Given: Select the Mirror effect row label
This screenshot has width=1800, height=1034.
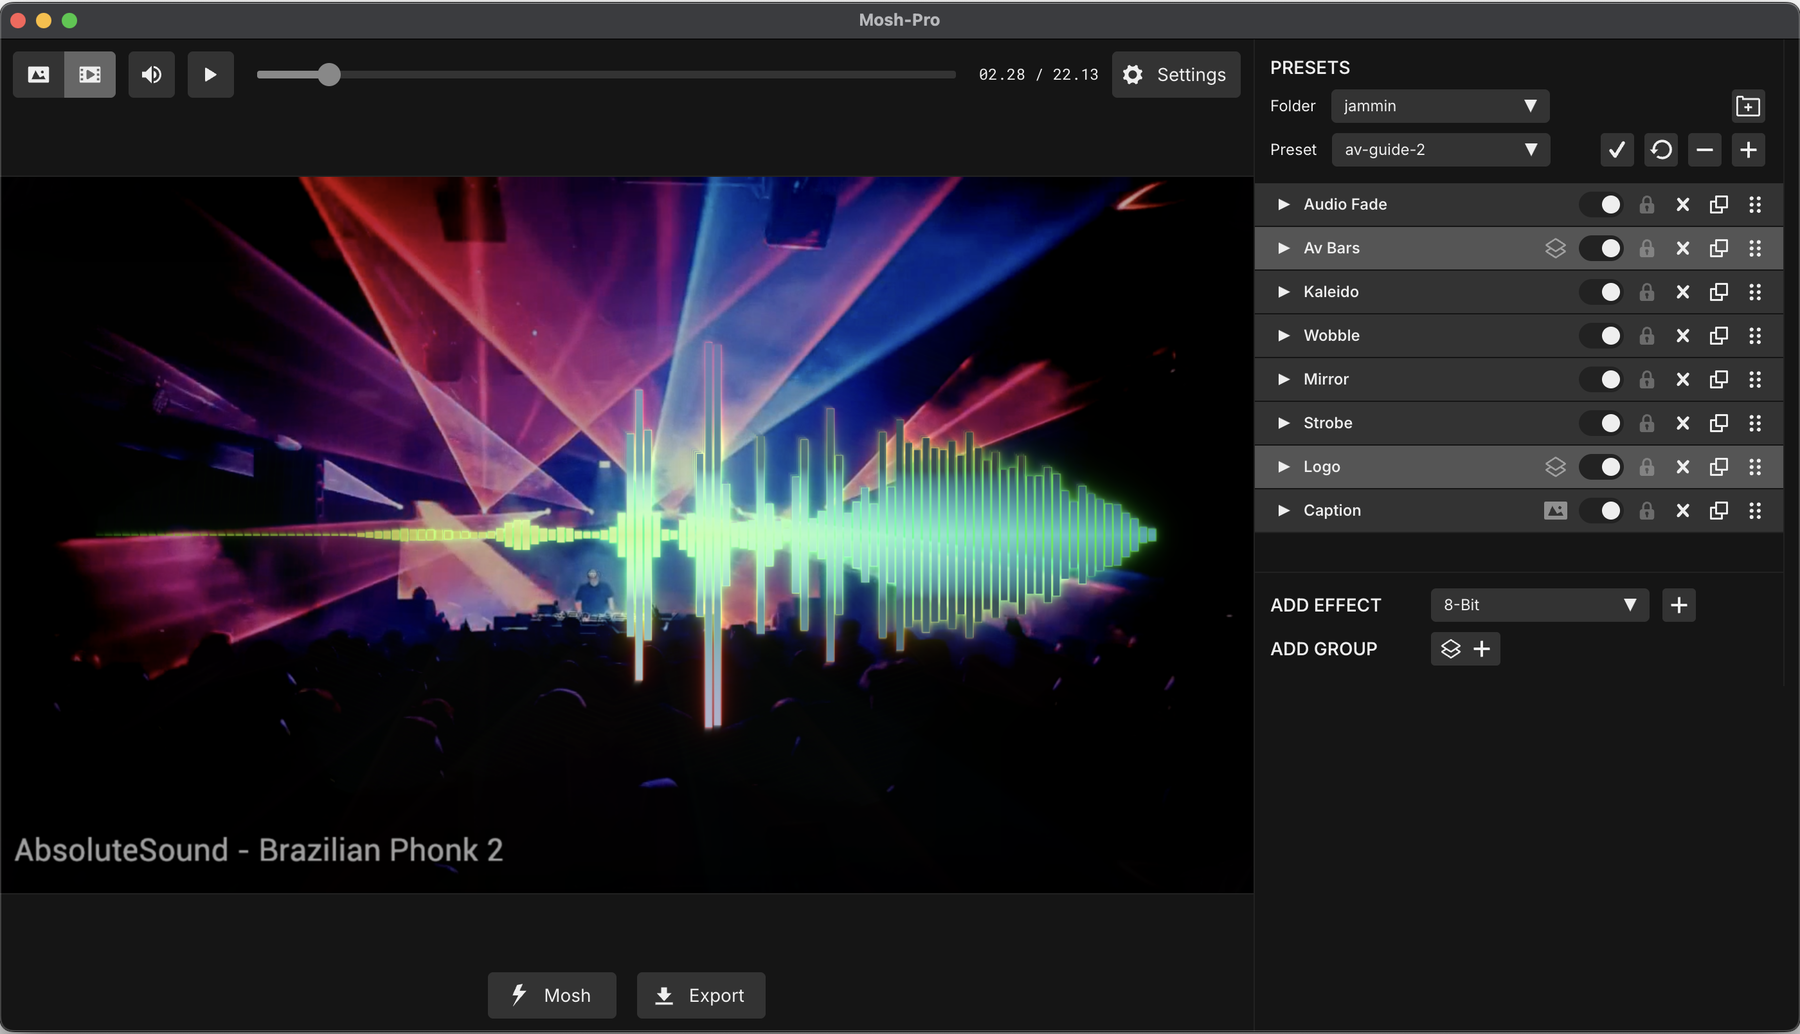Looking at the screenshot, I should tap(1326, 379).
